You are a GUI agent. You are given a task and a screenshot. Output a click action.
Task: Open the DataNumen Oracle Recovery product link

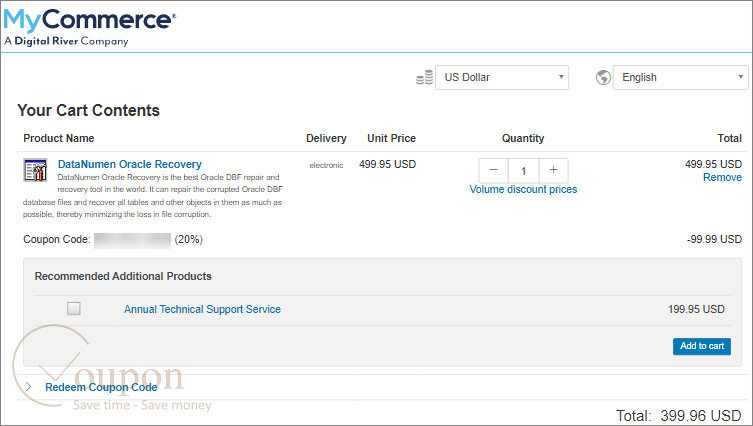[130, 164]
